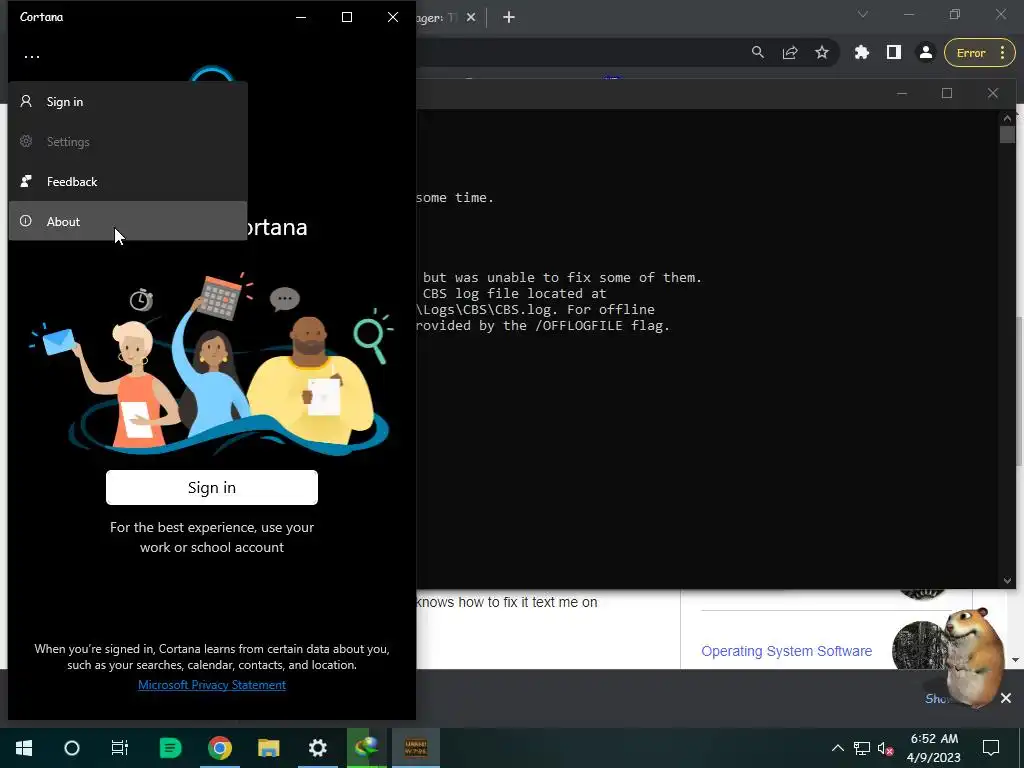Click the round thumbnail beside Operating System Software
Screen dimensions: 1024x768
[x=918, y=645]
